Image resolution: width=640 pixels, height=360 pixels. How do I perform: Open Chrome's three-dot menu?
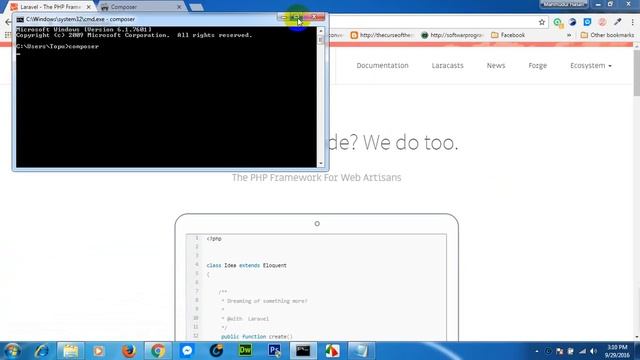633,22
